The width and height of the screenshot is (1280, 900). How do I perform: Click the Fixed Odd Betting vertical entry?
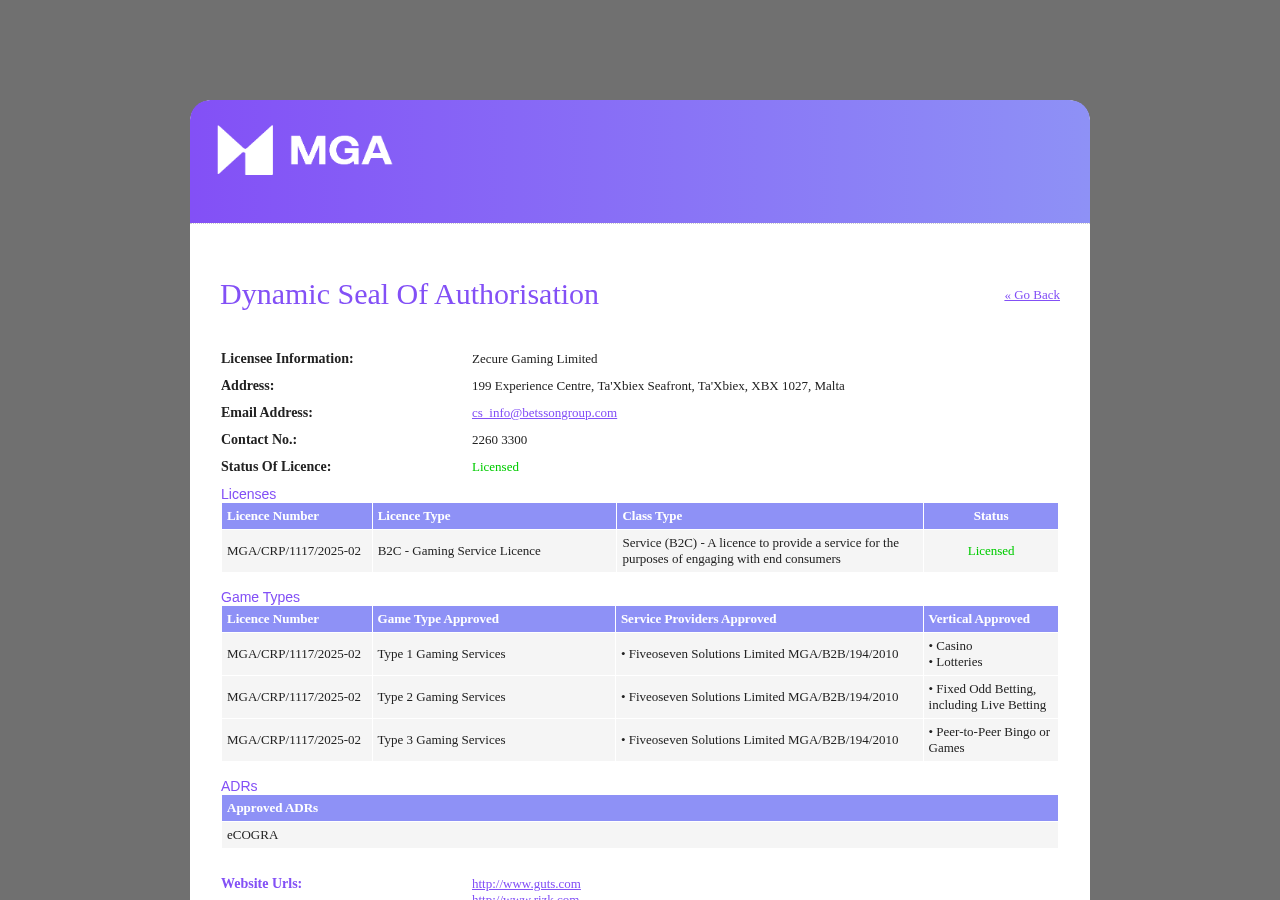pos(988,697)
